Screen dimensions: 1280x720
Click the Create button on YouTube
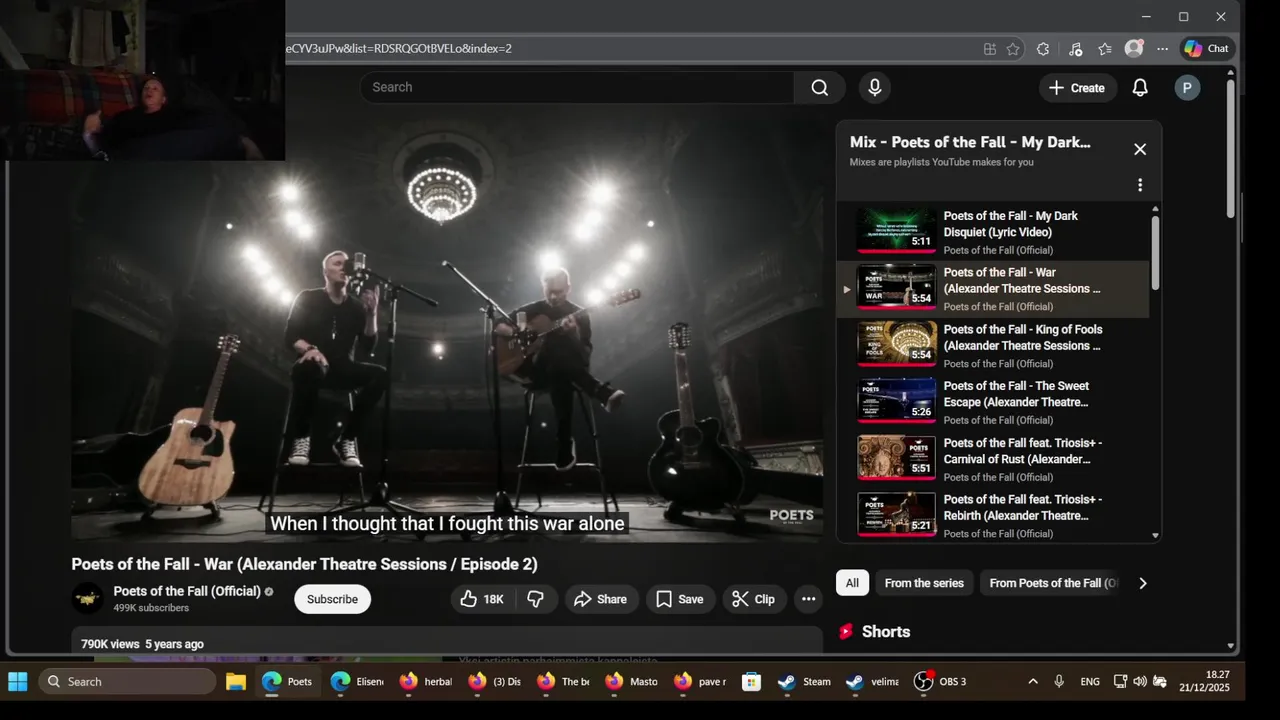point(1077,88)
